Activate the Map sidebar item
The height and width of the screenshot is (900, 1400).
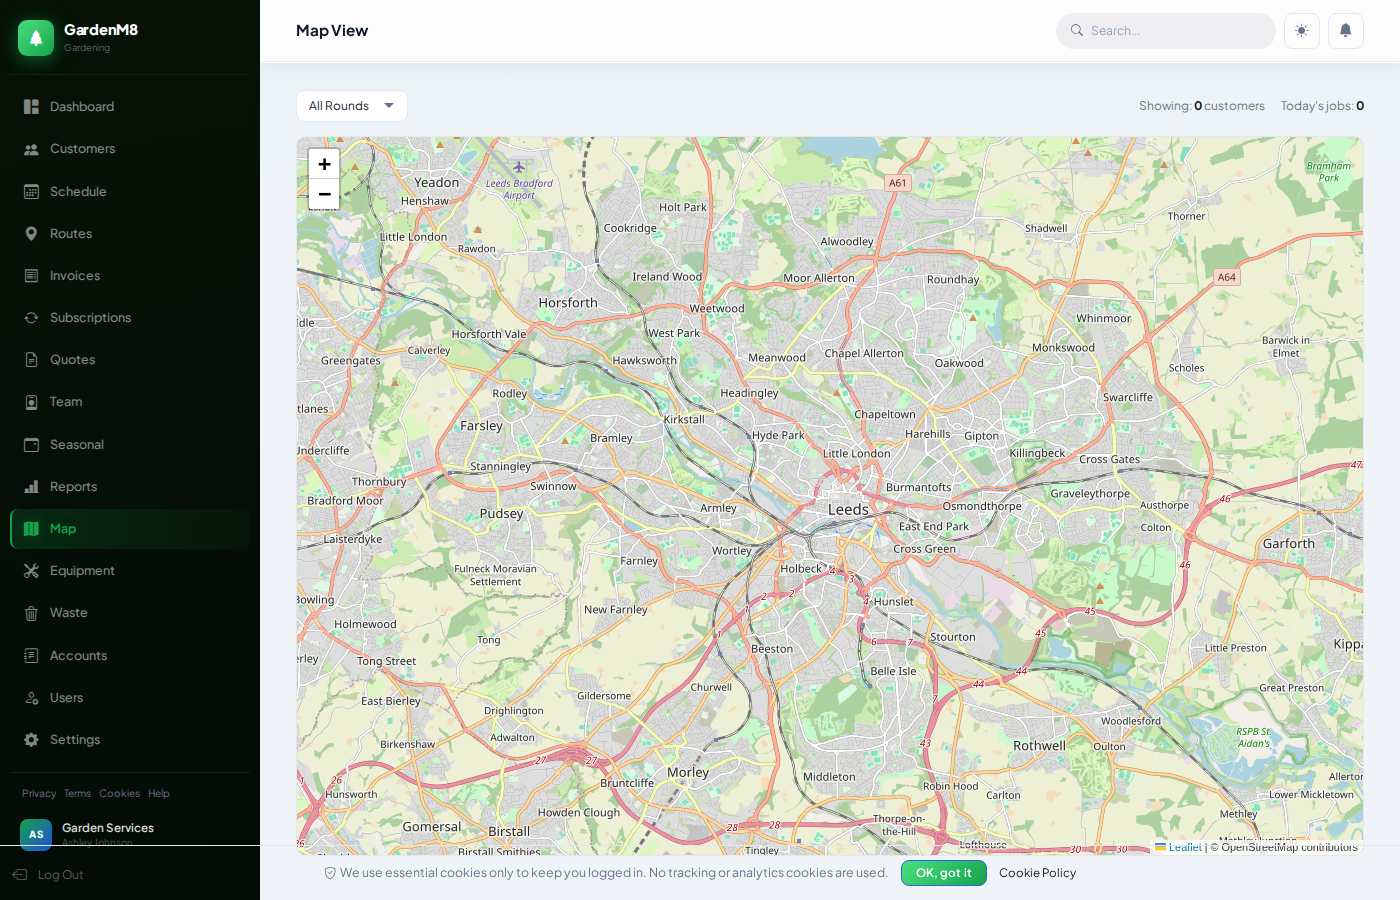pos(62,528)
